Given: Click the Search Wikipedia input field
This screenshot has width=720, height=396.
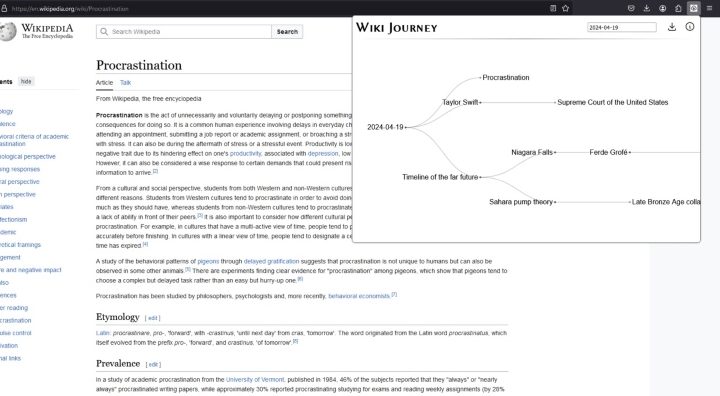Looking at the screenshot, I should [x=184, y=32].
